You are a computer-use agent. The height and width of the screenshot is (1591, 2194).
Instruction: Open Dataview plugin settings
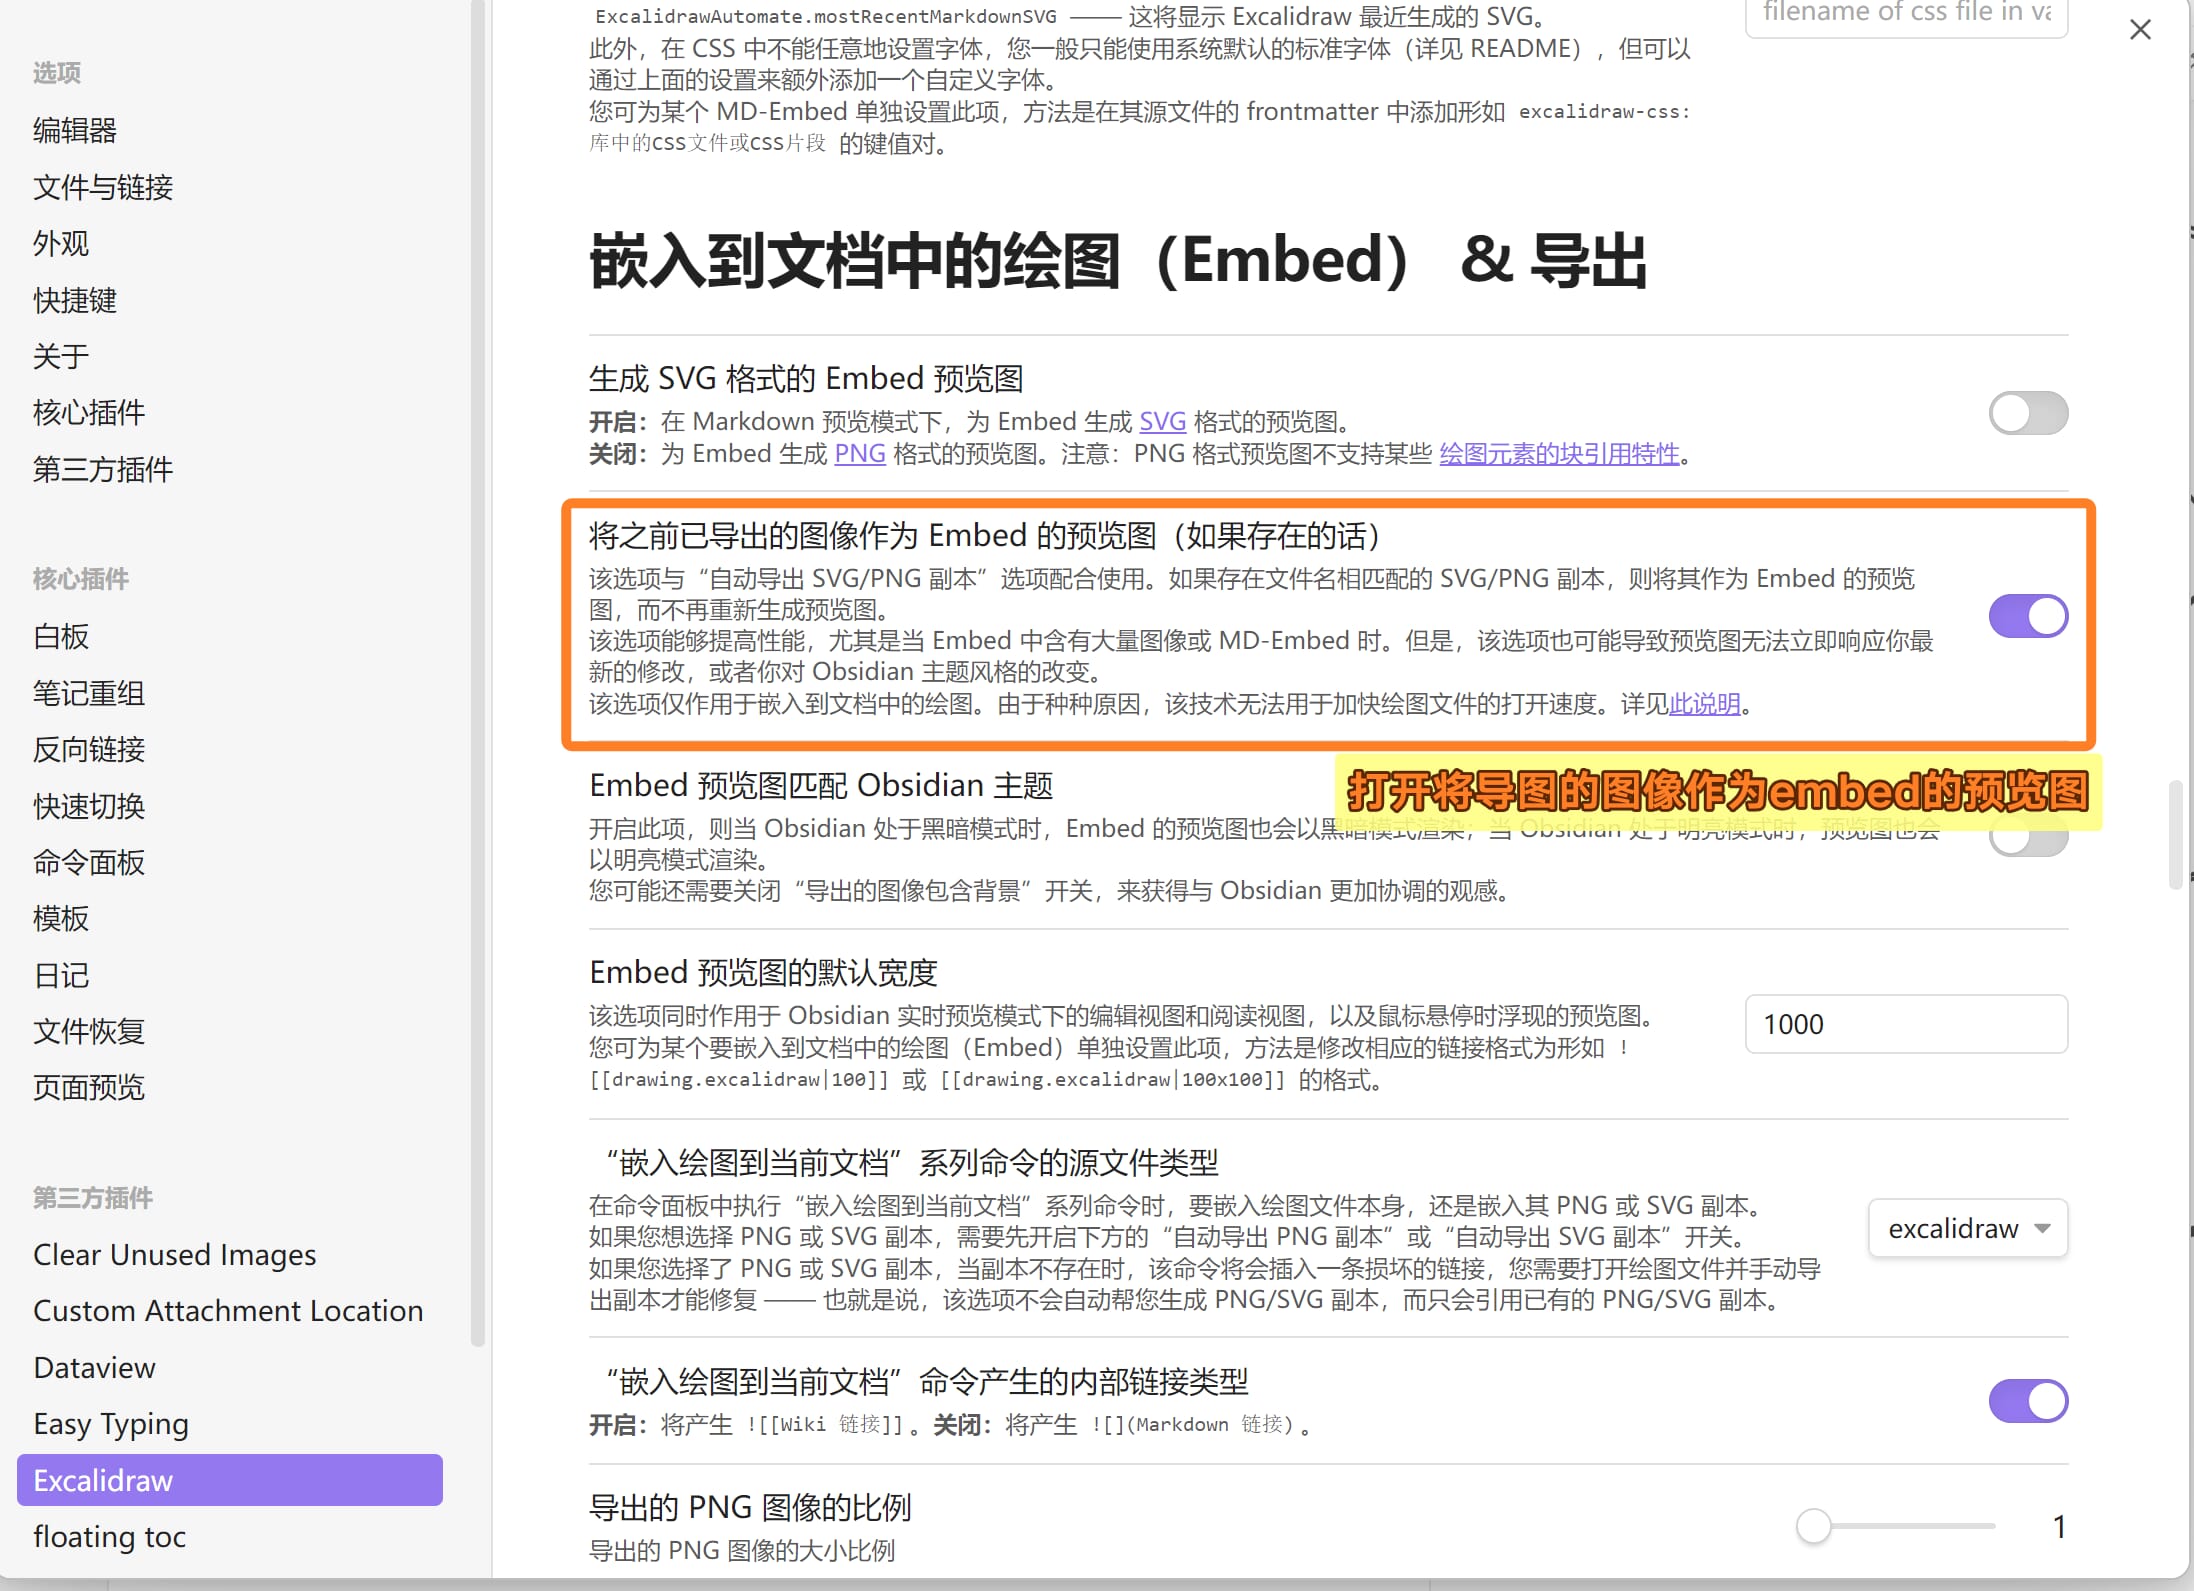pos(94,1367)
